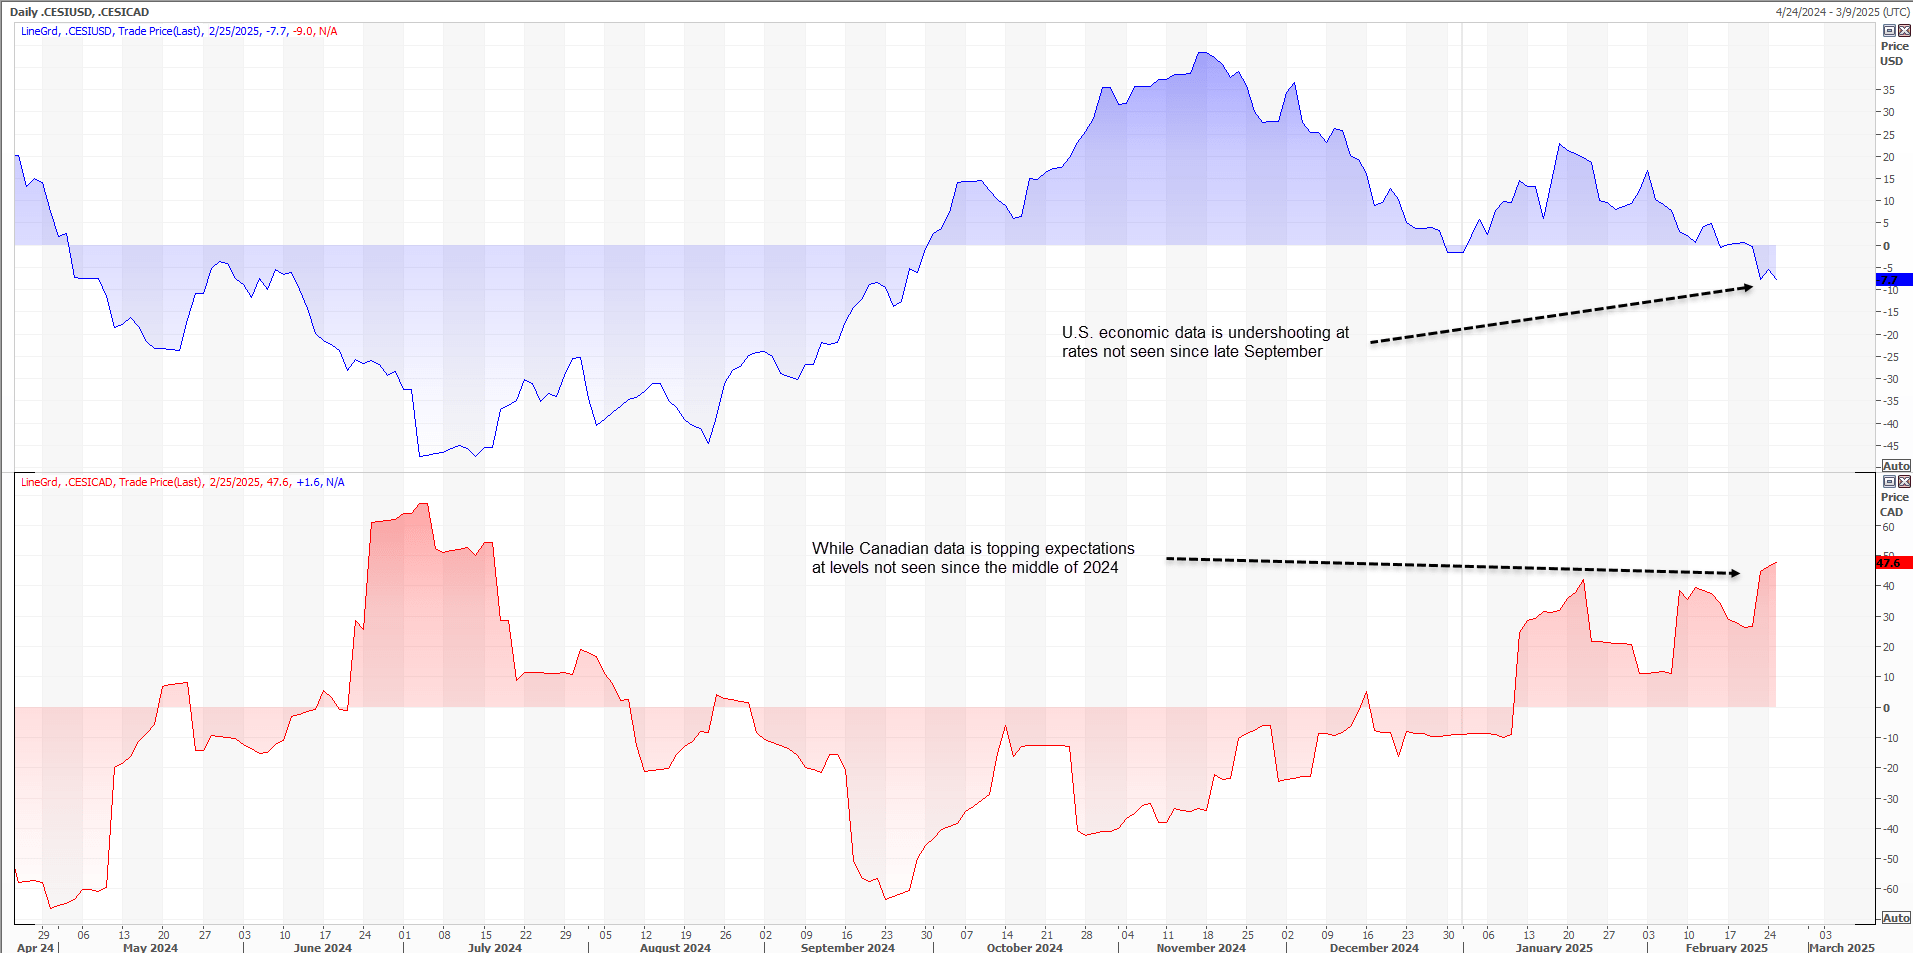The height and width of the screenshot is (953, 1913).
Task: Click the Price USD axis label
Action: pos(1894,54)
